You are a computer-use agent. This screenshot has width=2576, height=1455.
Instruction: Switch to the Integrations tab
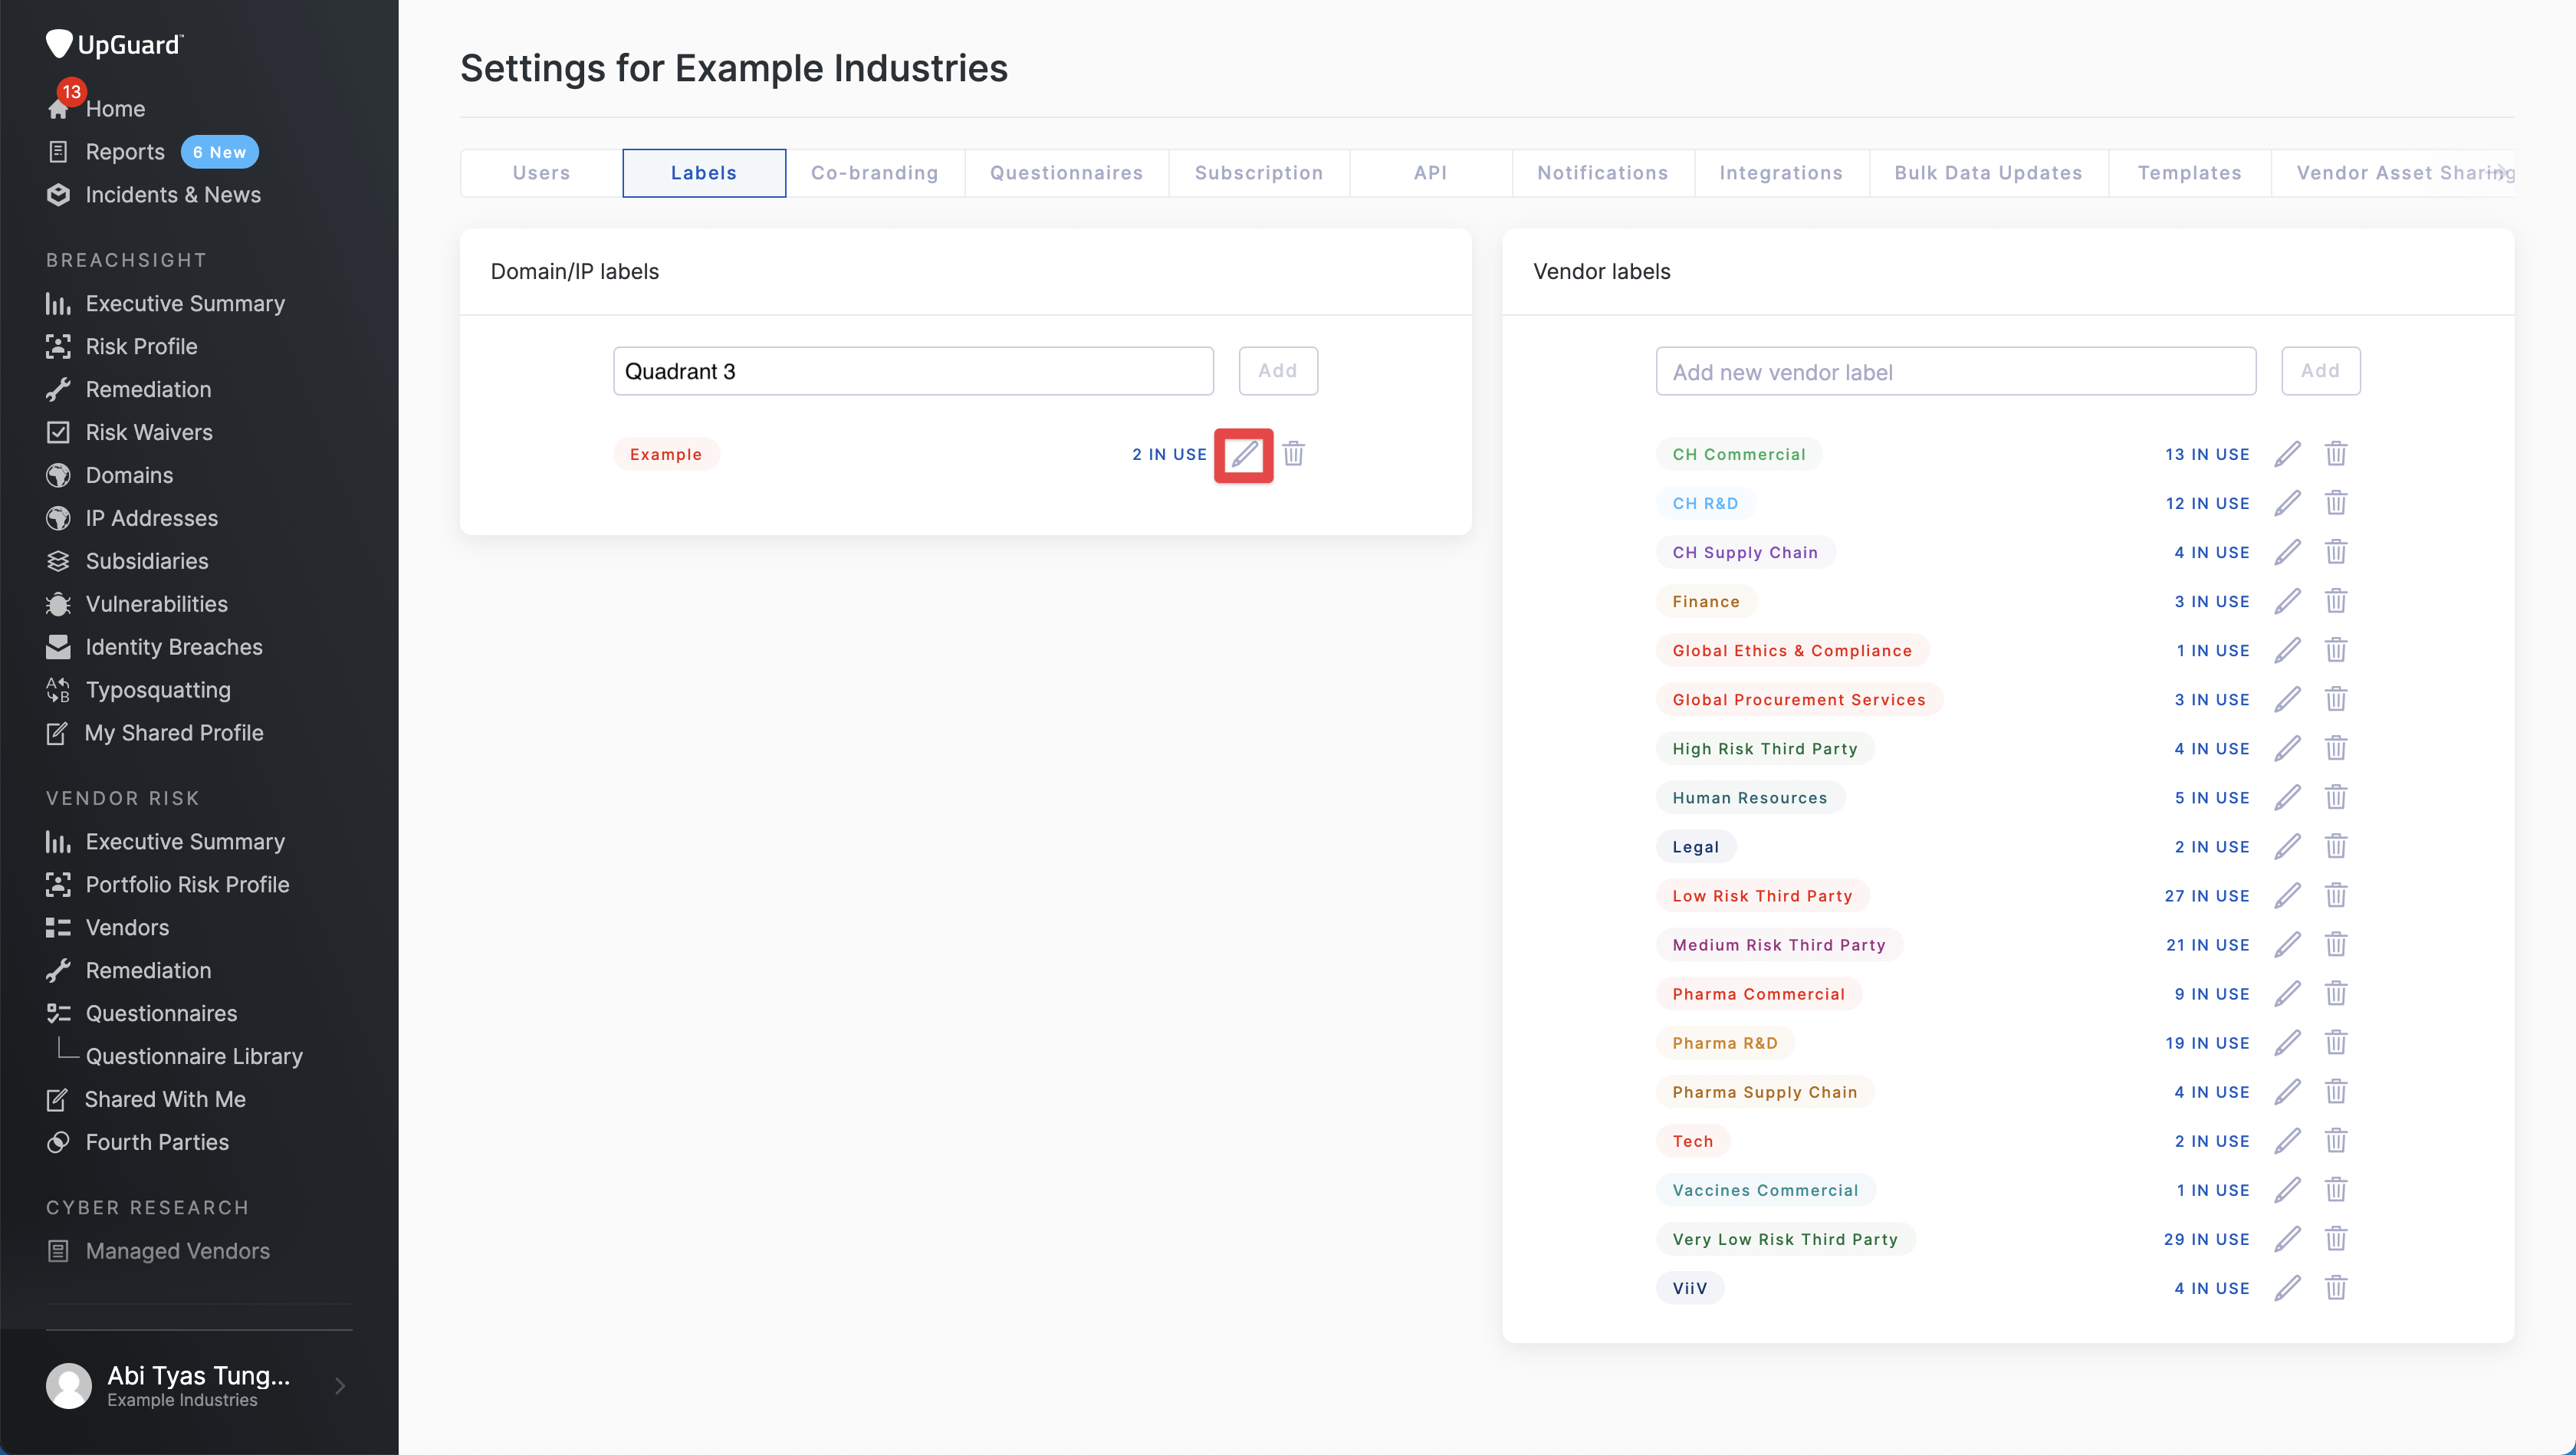[x=1781, y=173]
